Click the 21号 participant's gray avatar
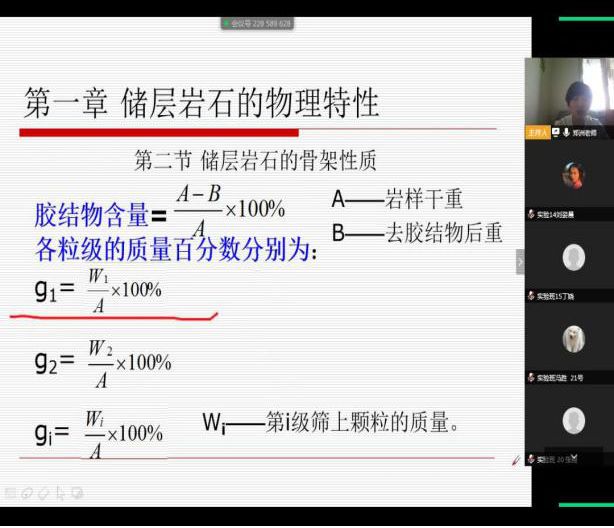Image resolution: width=614 pixels, height=528 pixels. click(x=573, y=420)
